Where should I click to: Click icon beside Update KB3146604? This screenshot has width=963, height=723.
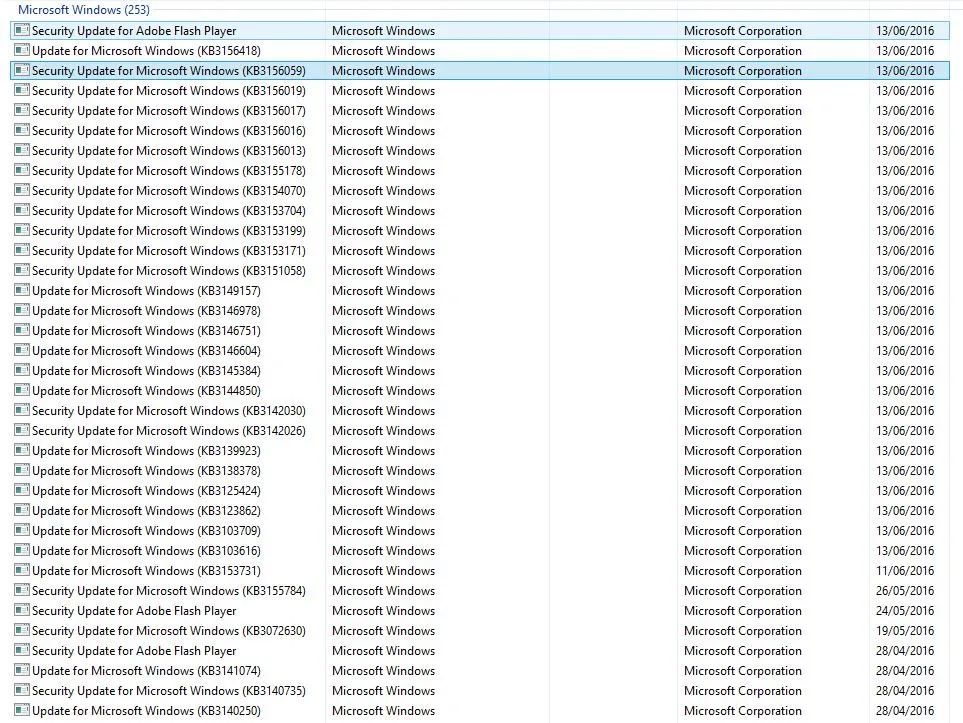(x=21, y=350)
